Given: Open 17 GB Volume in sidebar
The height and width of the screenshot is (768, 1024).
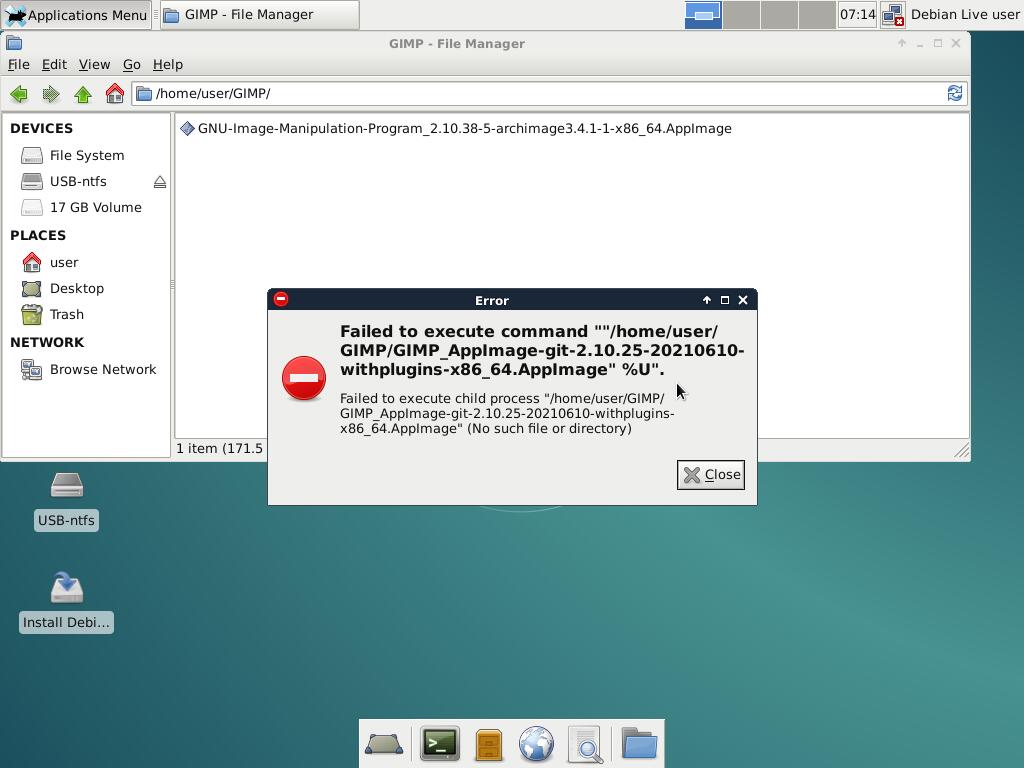Looking at the screenshot, I should [95, 208].
